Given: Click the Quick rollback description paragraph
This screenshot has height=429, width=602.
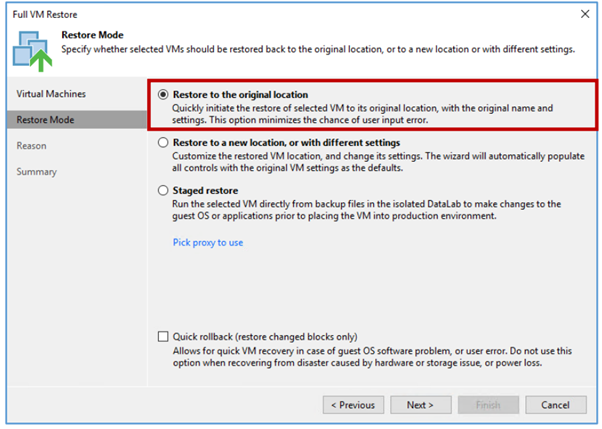Looking at the screenshot, I should [372, 357].
